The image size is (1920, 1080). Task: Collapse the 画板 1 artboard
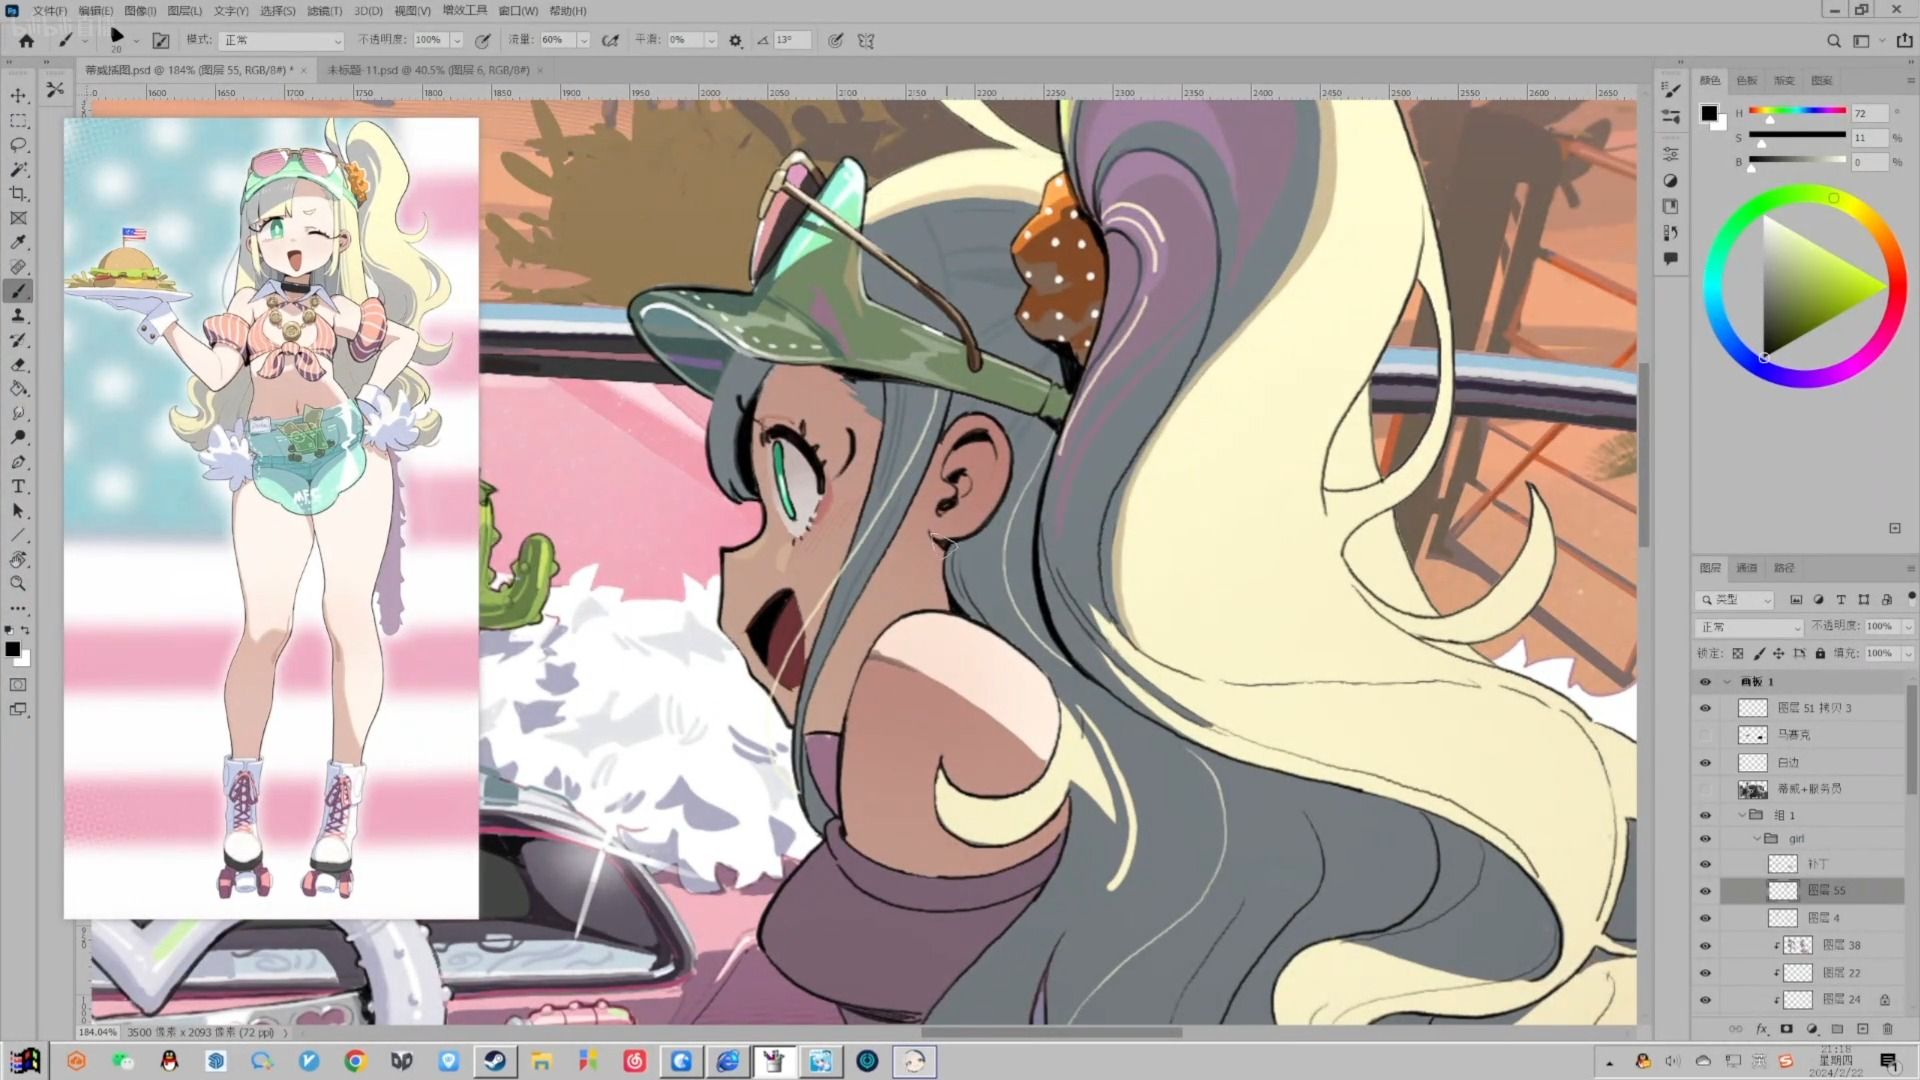click(x=1727, y=682)
